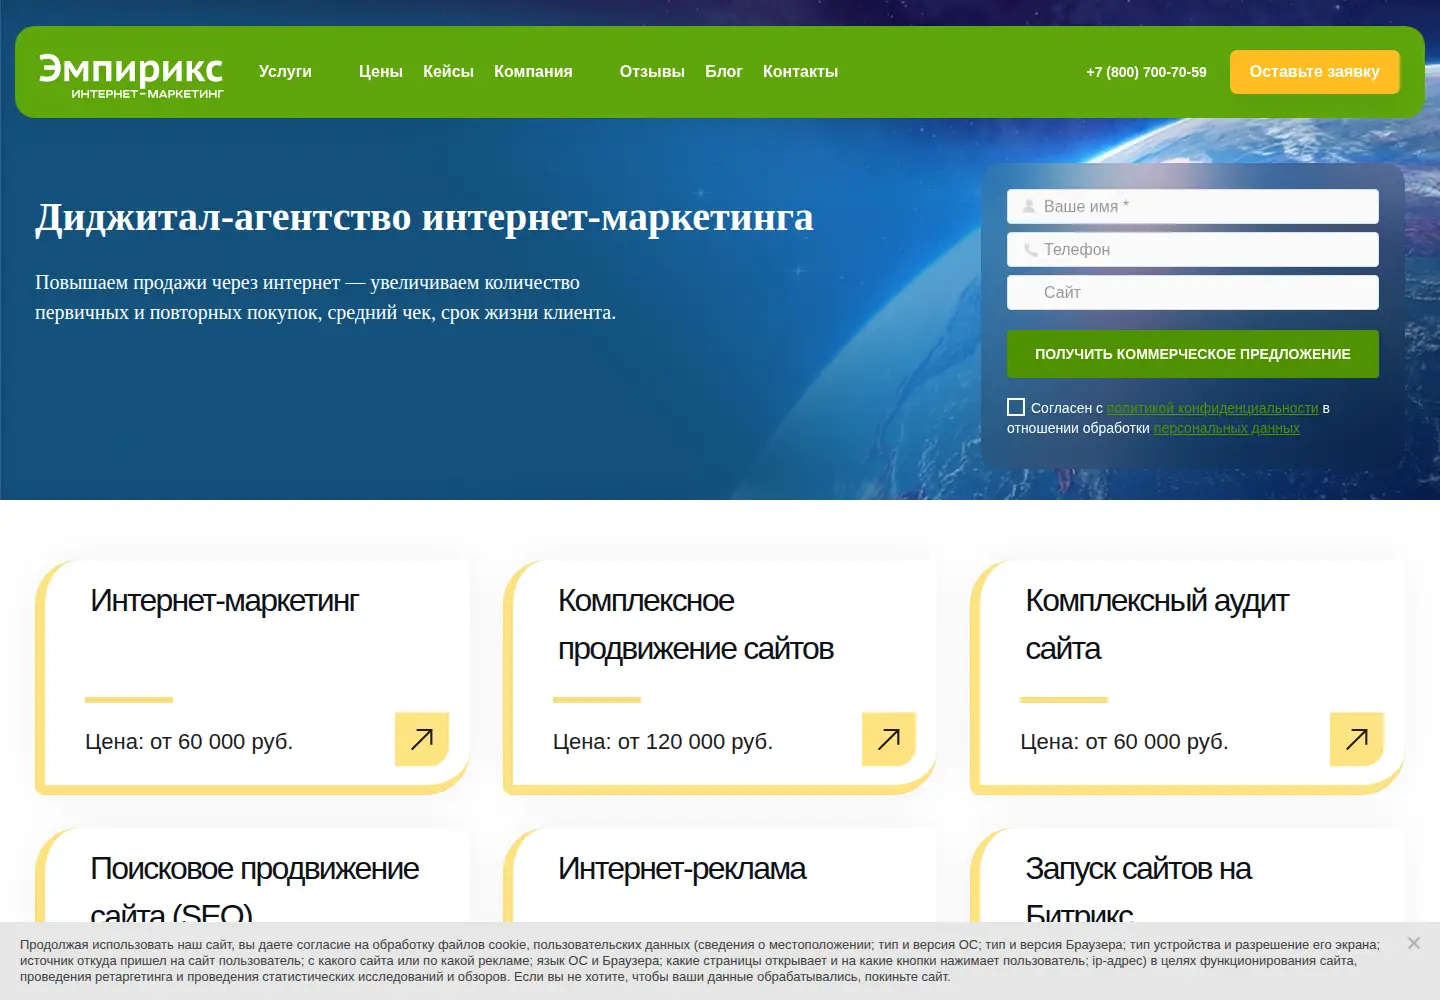Viewport: 1440px width, 1000px height.
Task: Click heading 'Диджитал-агентство интернет-маркетинга'
Action: point(425,217)
